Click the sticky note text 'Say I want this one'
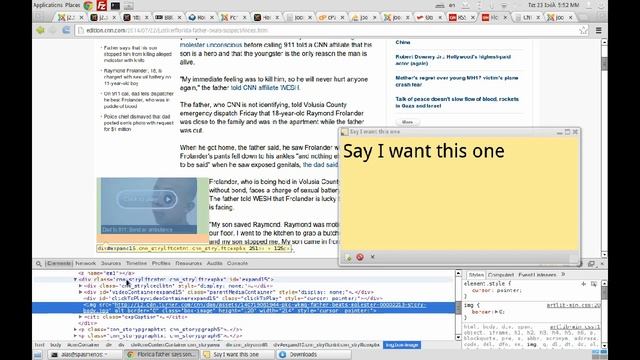This screenshot has height=360, width=640. click(x=423, y=151)
